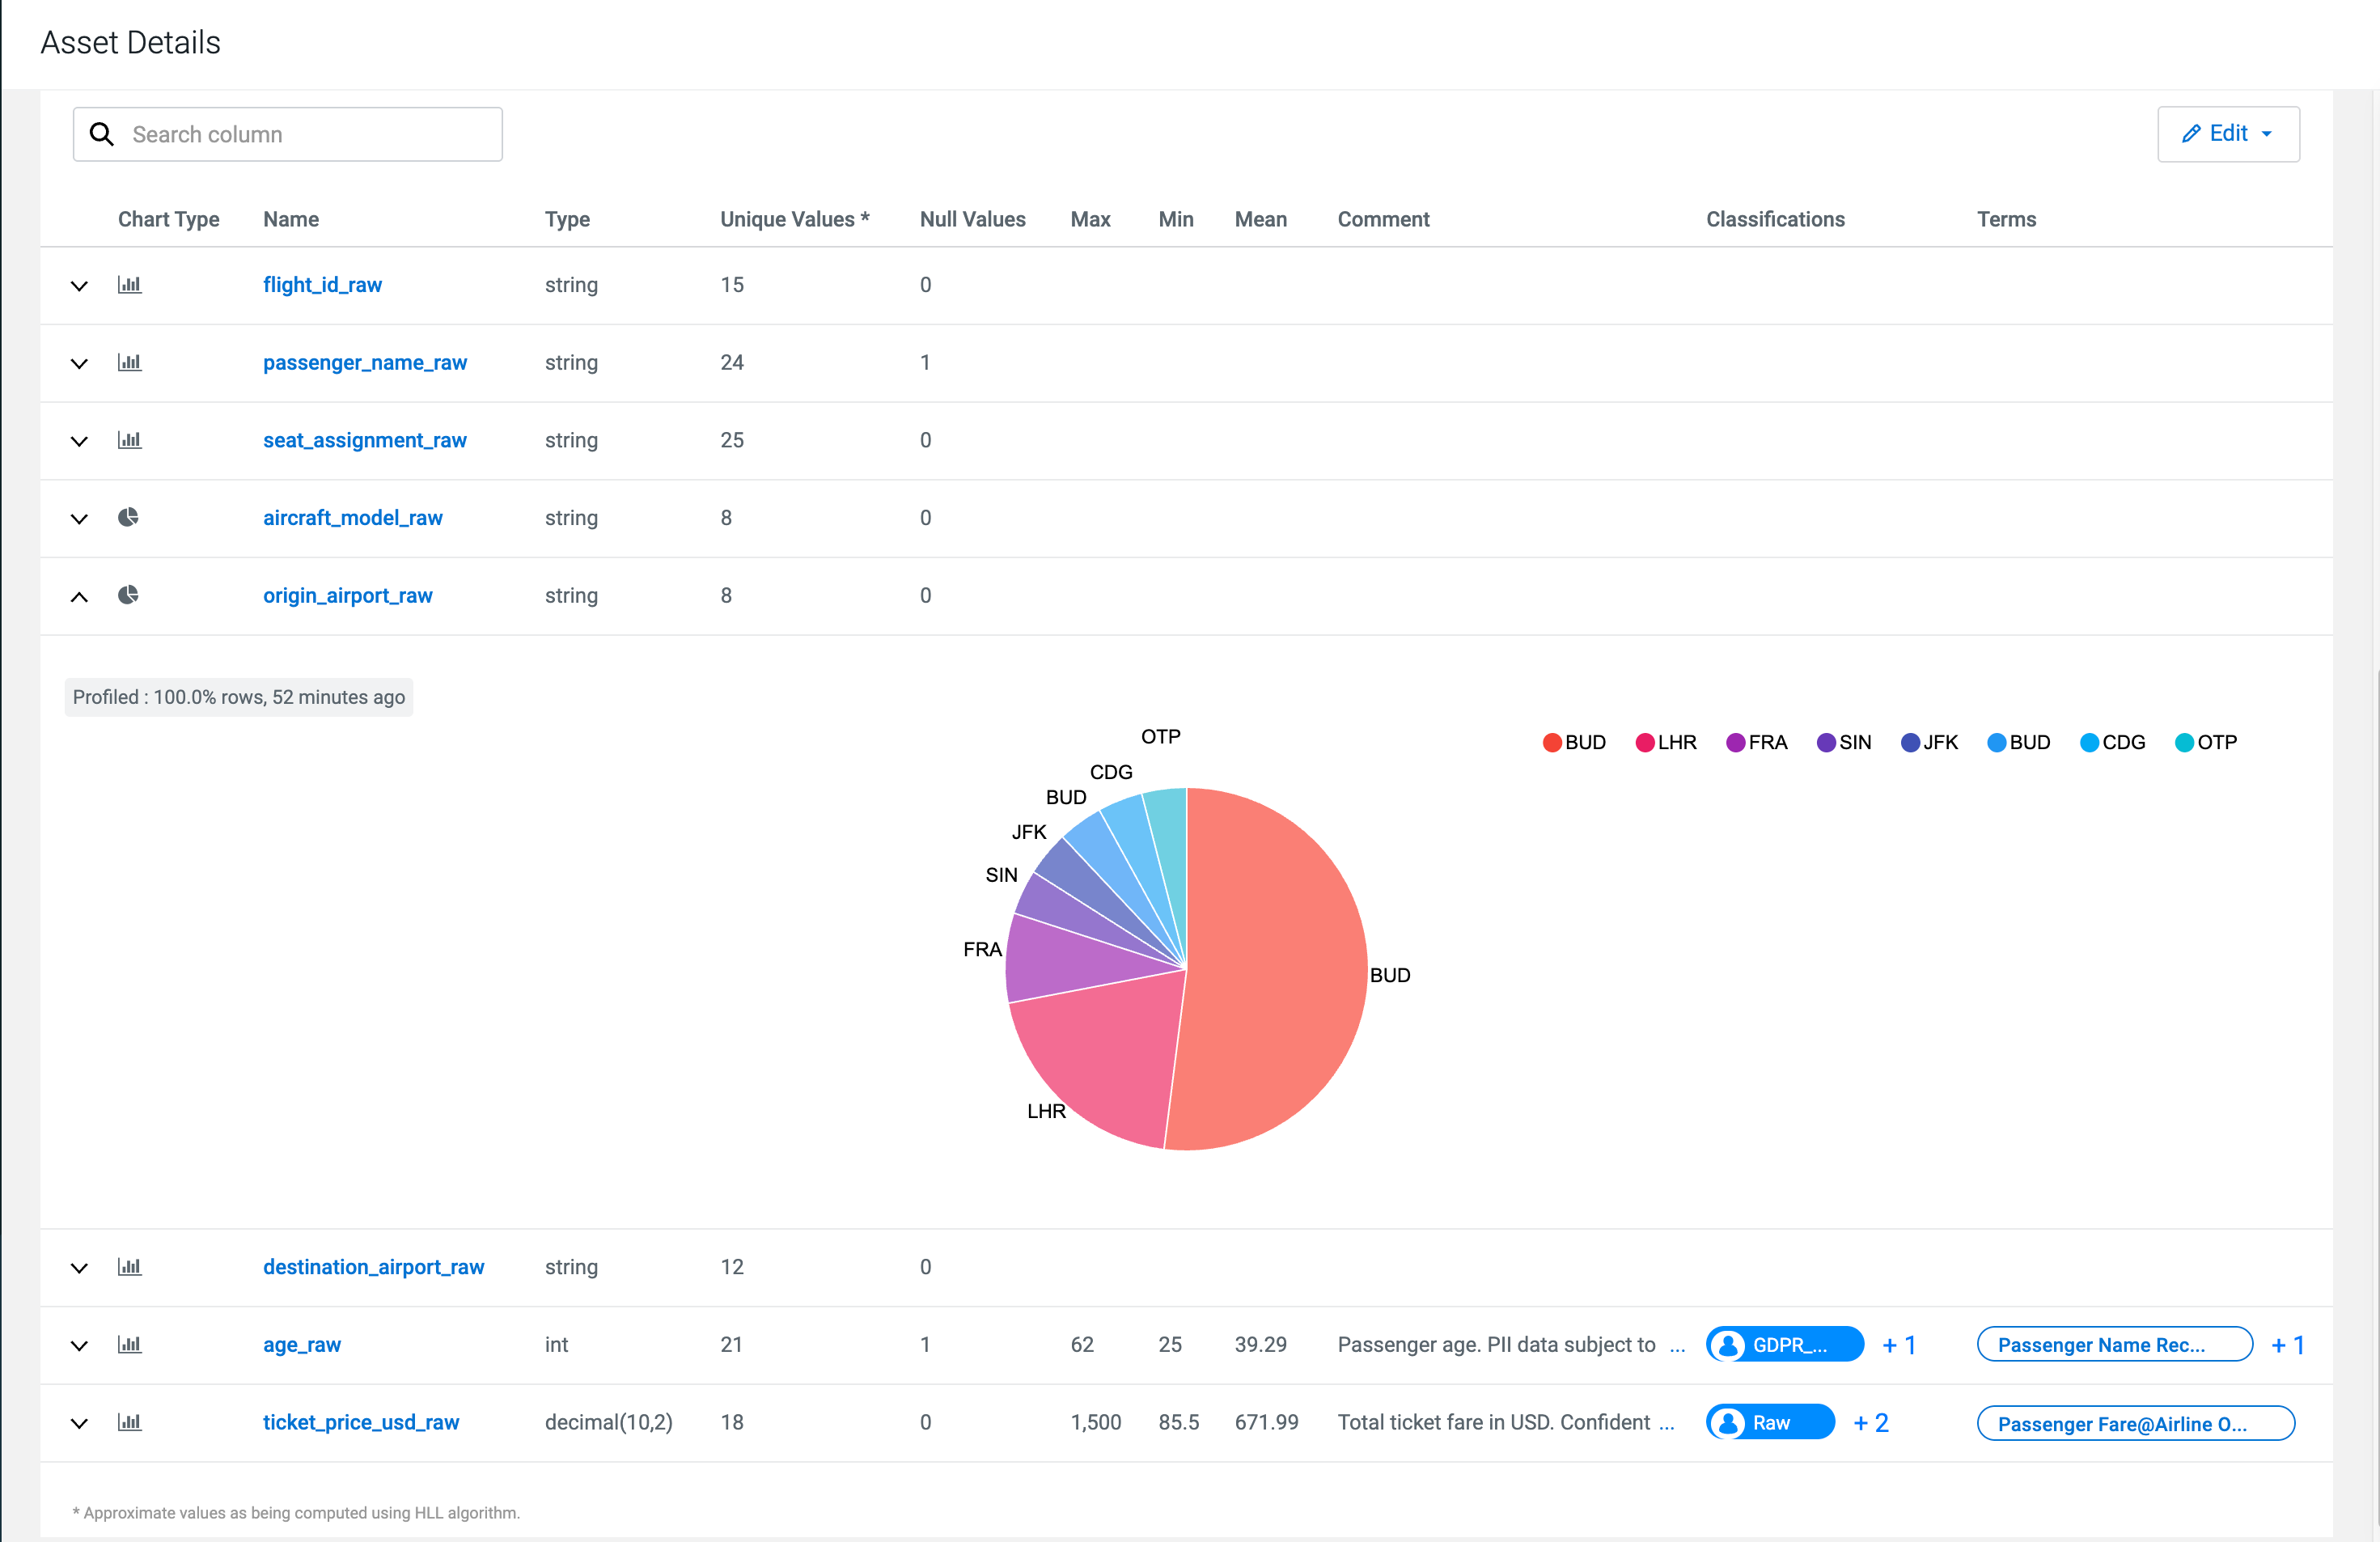
Task: Open the ticket_price_usd_raw column link
Action: click(x=360, y=1422)
